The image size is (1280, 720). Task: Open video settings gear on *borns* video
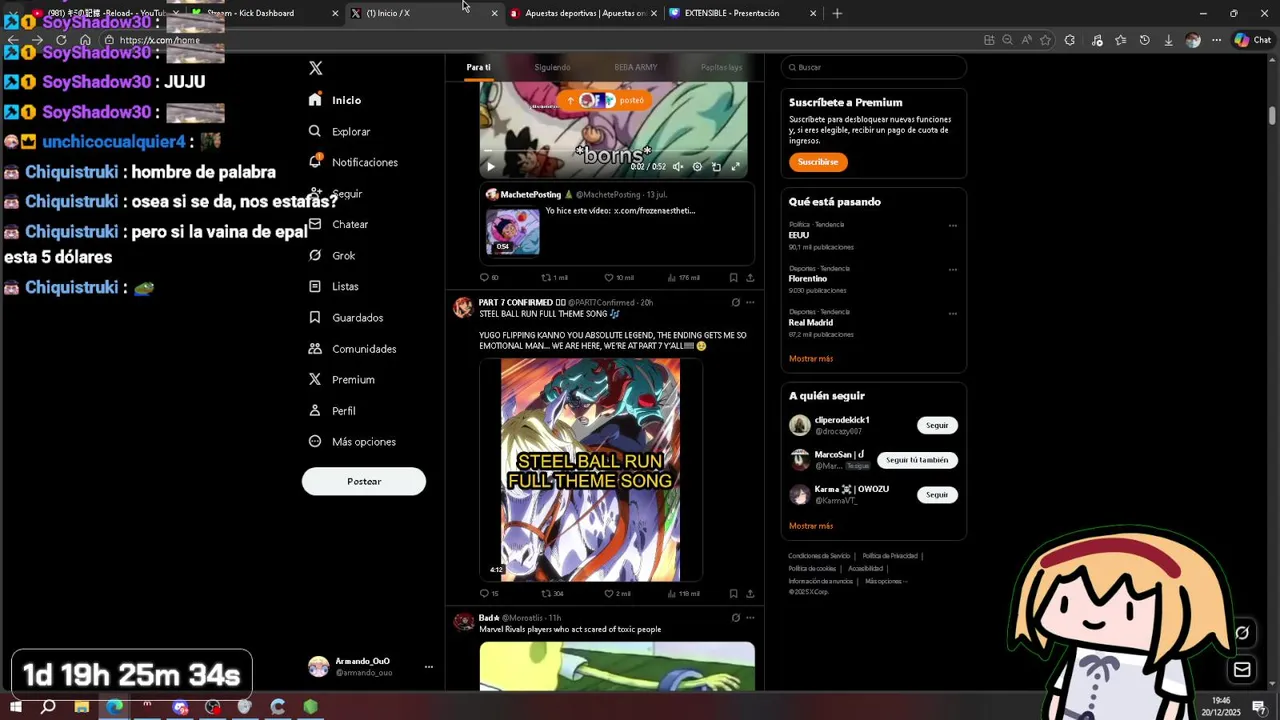coord(697,167)
